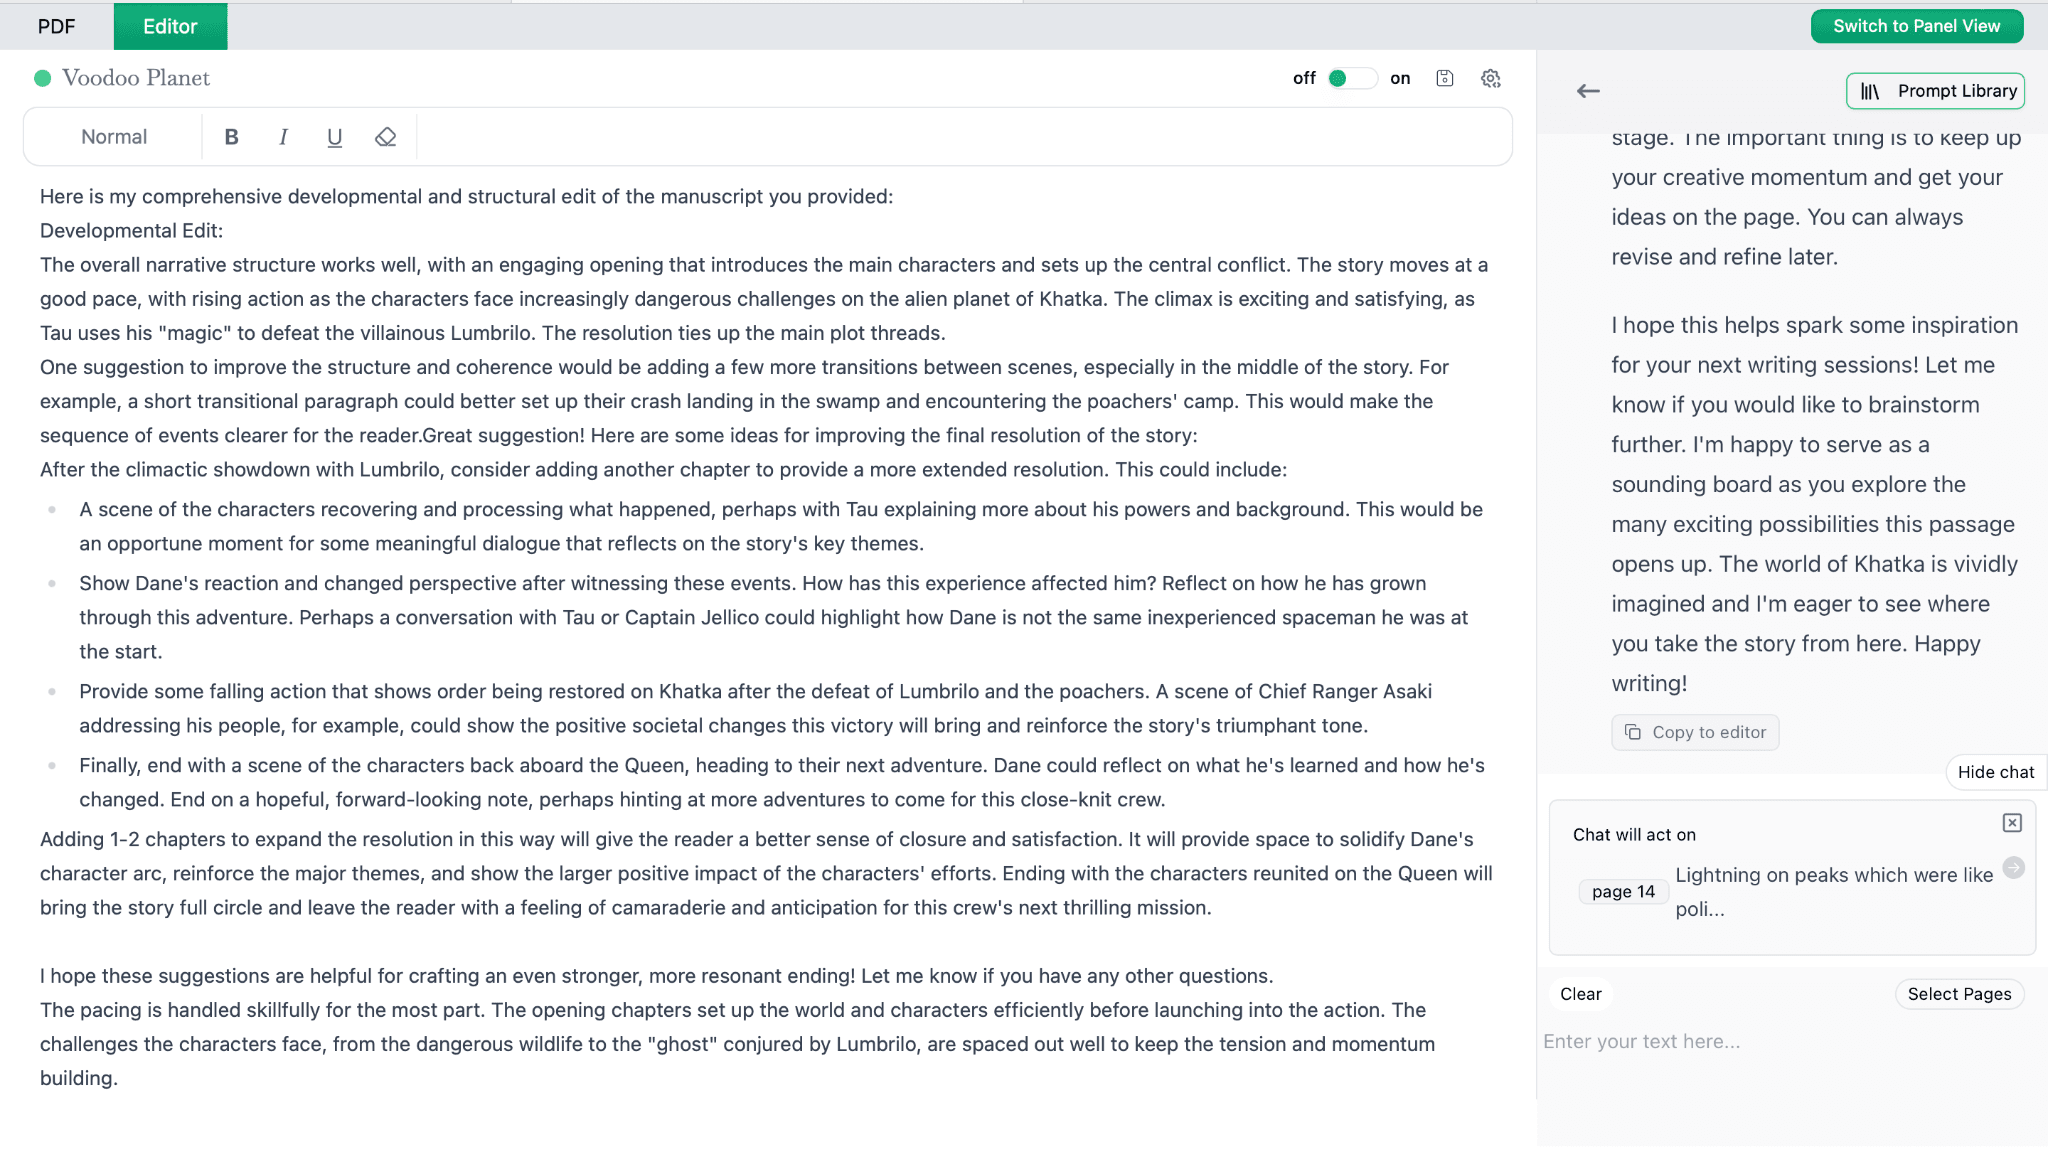
Task: Hide the chat panel
Action: pyautogui.click(x=1996, y=772)
